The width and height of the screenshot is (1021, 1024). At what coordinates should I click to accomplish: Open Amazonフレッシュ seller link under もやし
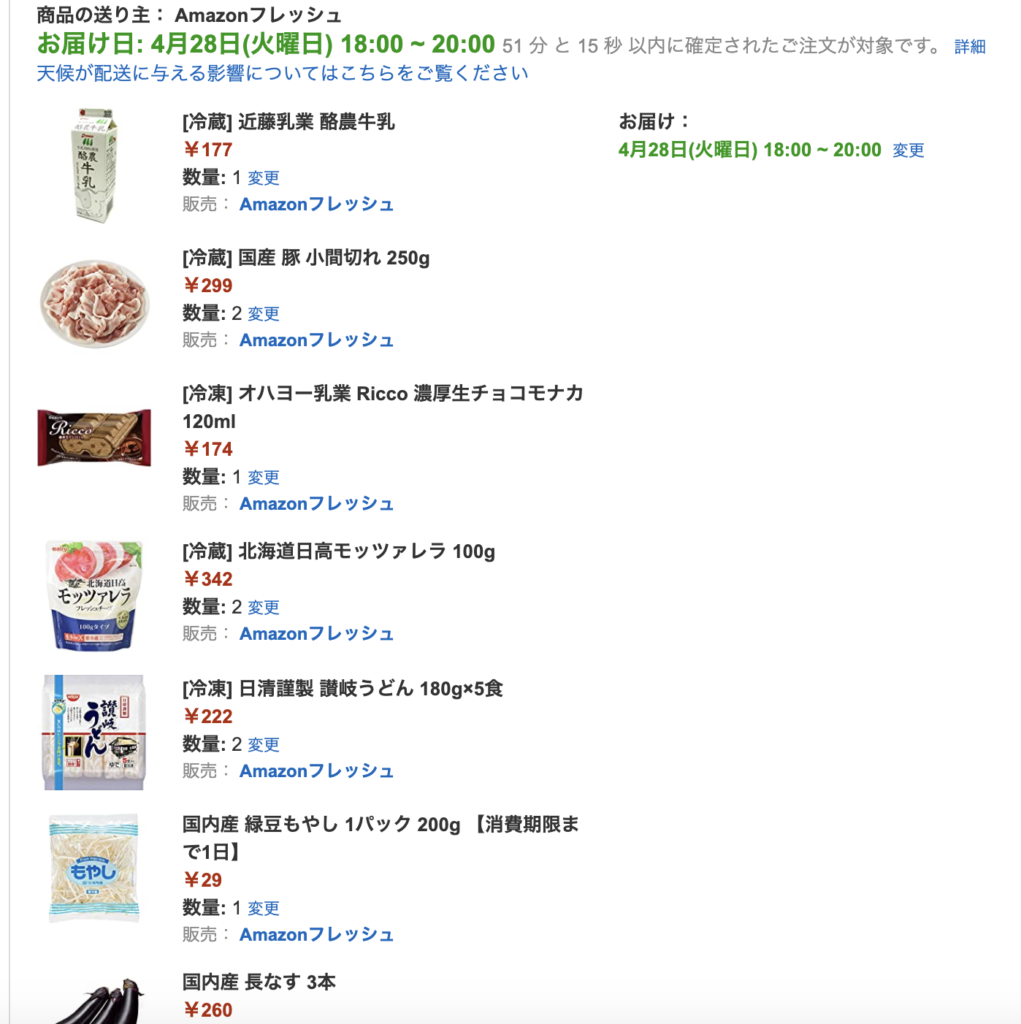point(316,935)
